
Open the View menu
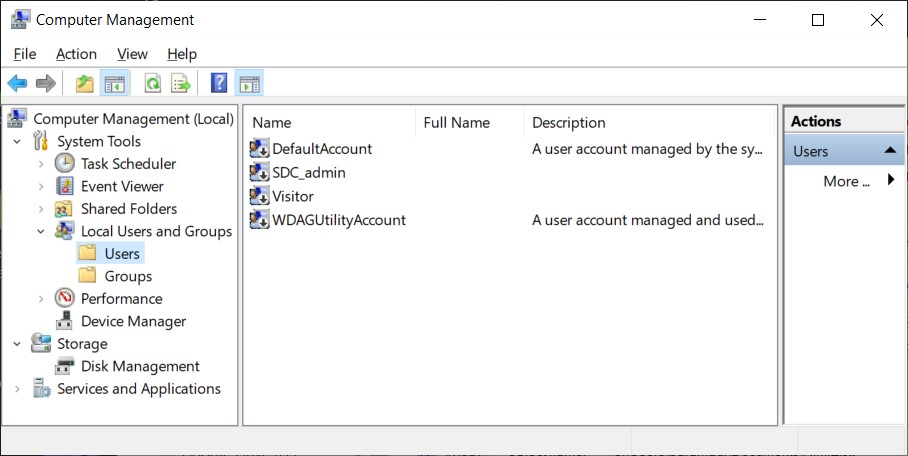(x=132, y=54)
